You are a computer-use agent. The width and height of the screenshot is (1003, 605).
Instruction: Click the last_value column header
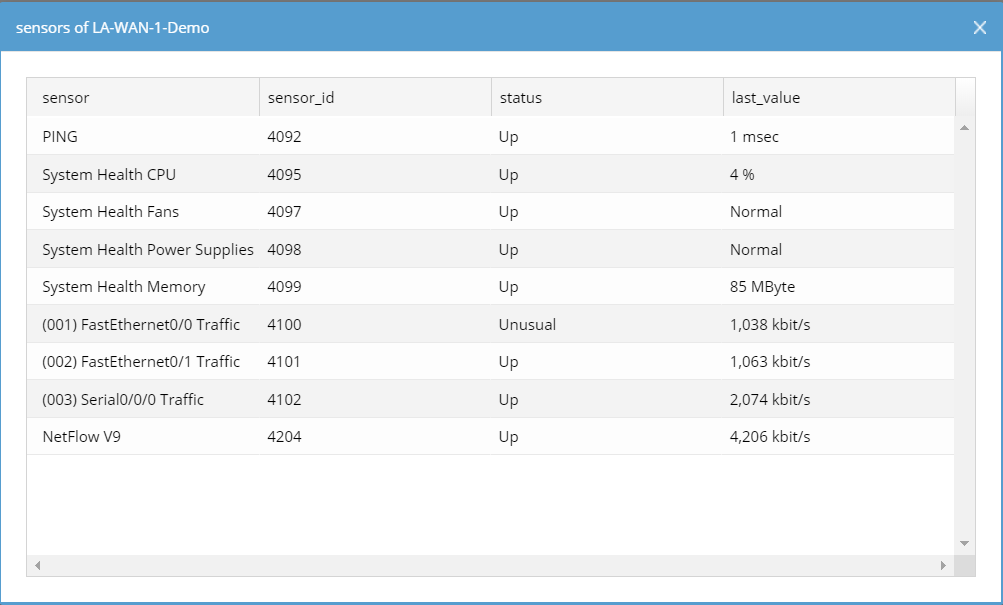click(766, 98)
